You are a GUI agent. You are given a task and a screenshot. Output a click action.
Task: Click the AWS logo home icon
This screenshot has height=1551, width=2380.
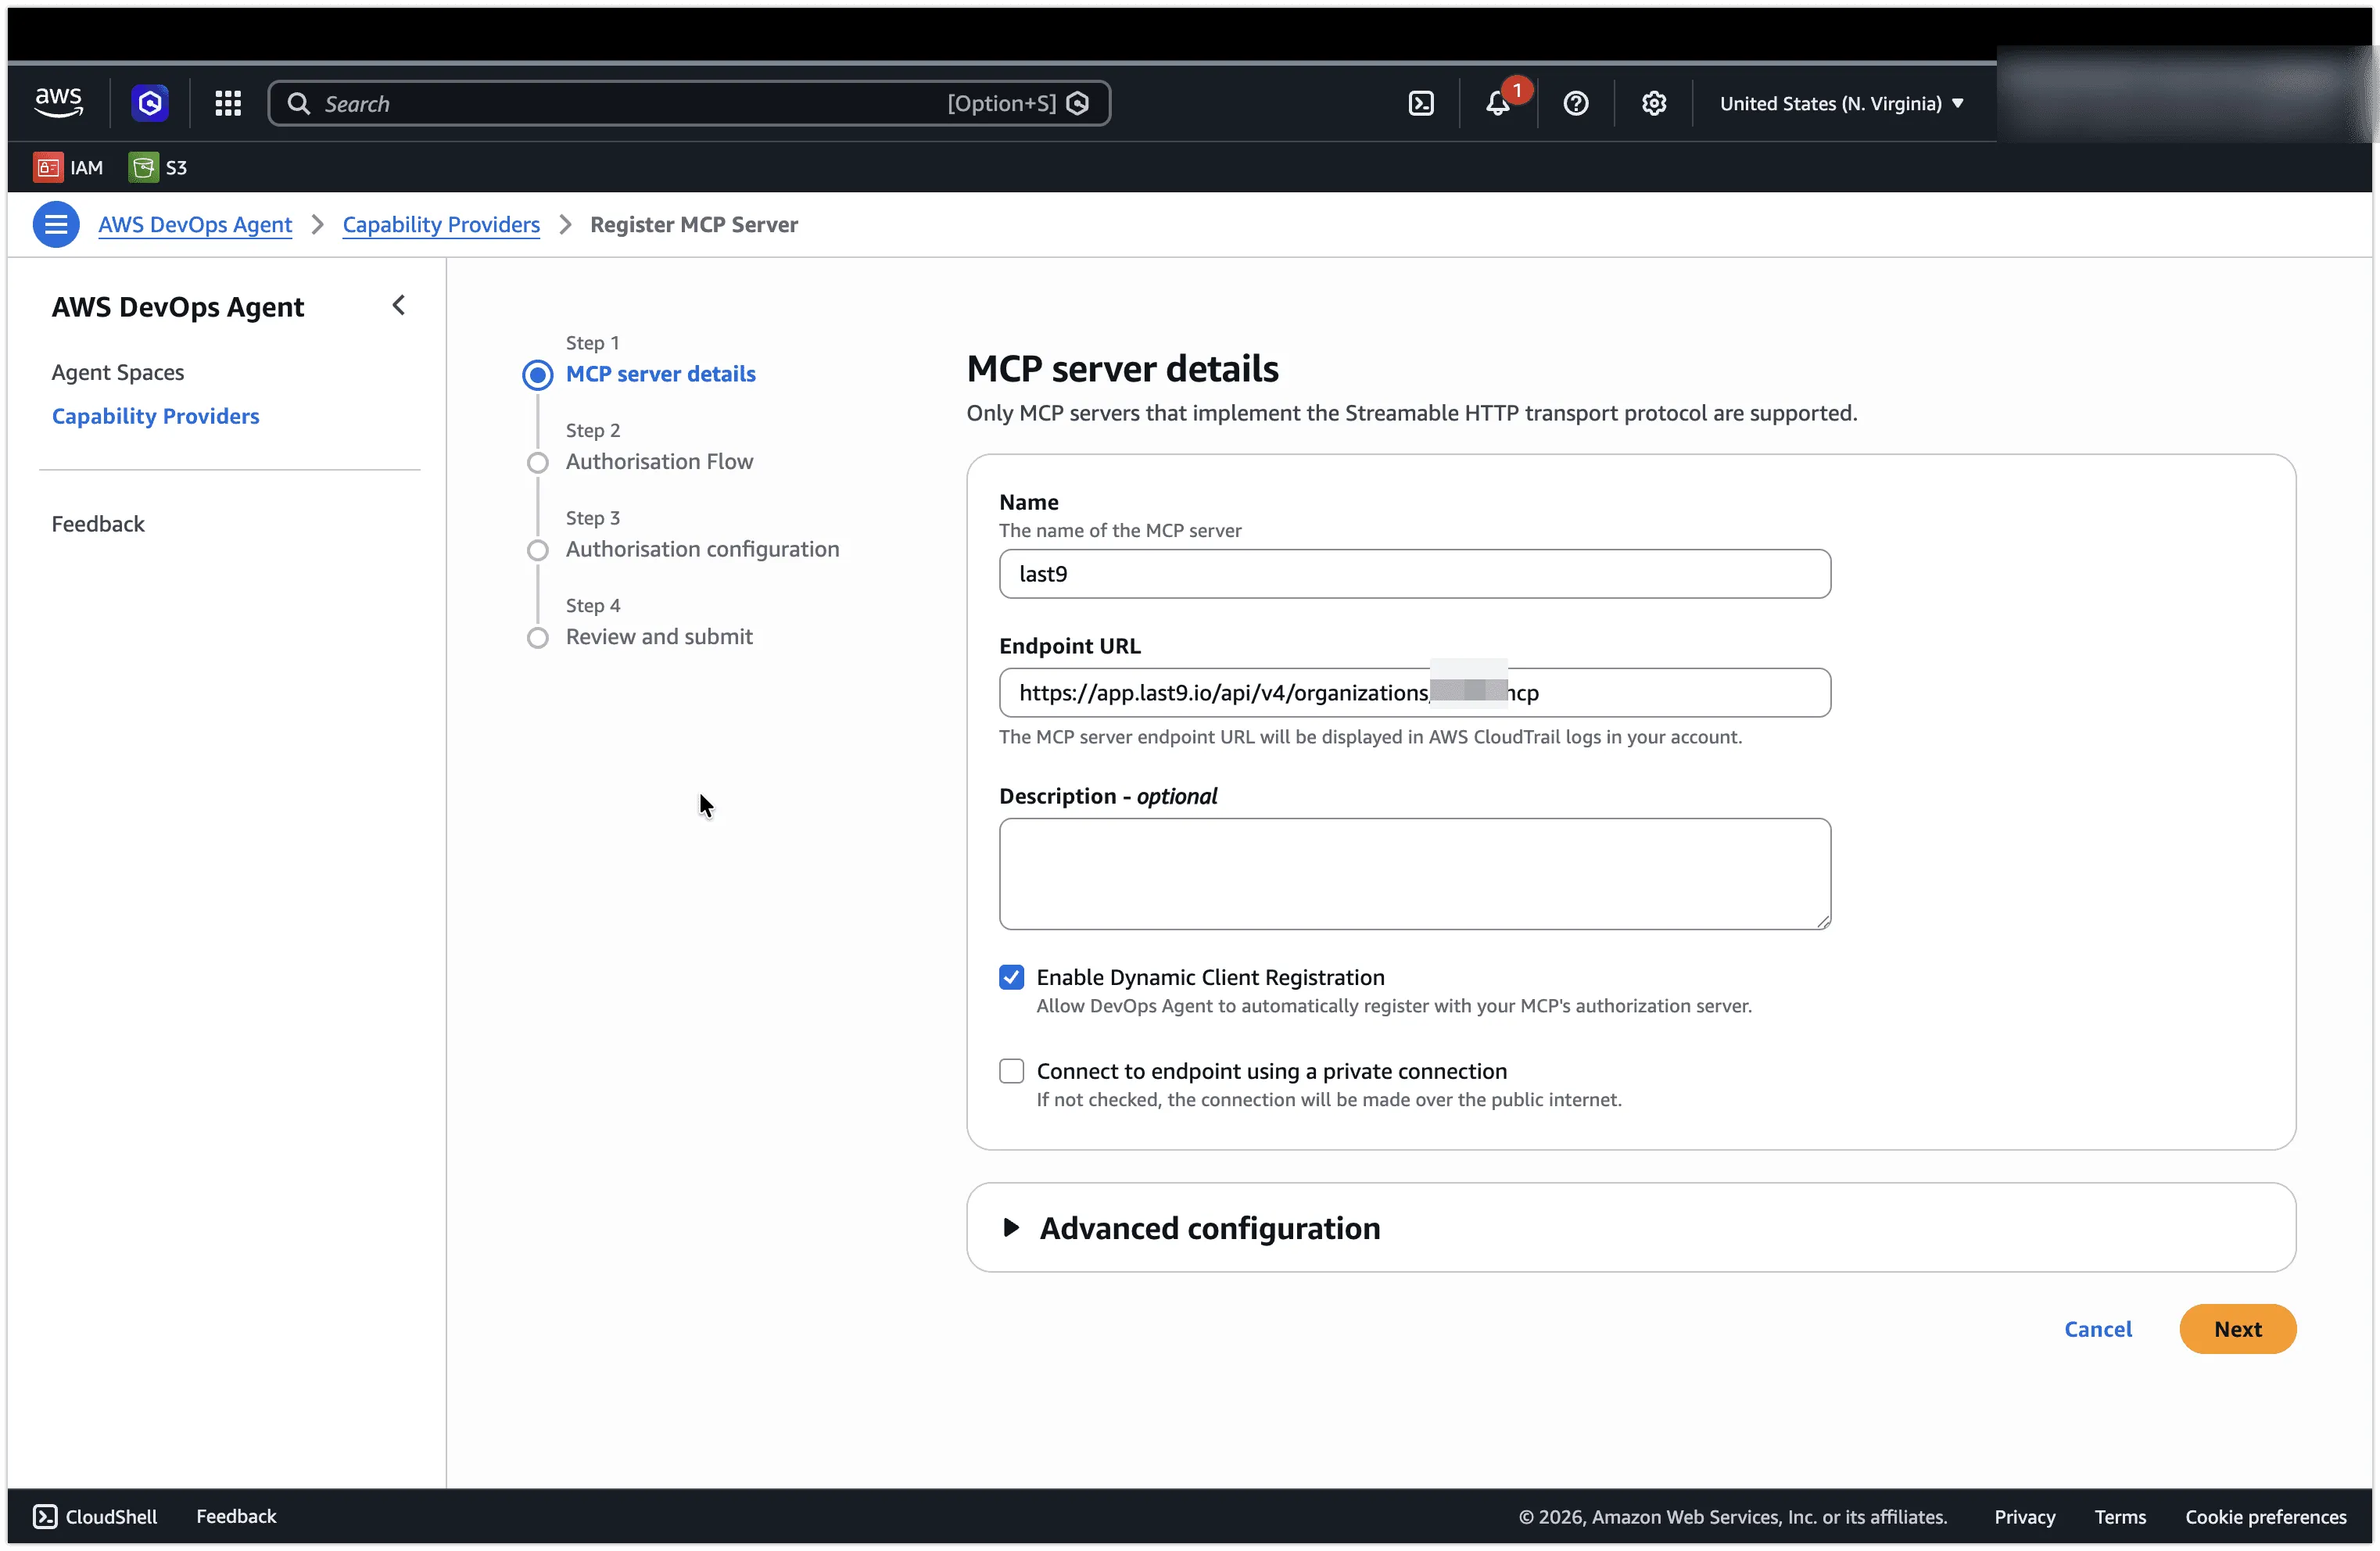pyautogui.click(x=58, y=103)
